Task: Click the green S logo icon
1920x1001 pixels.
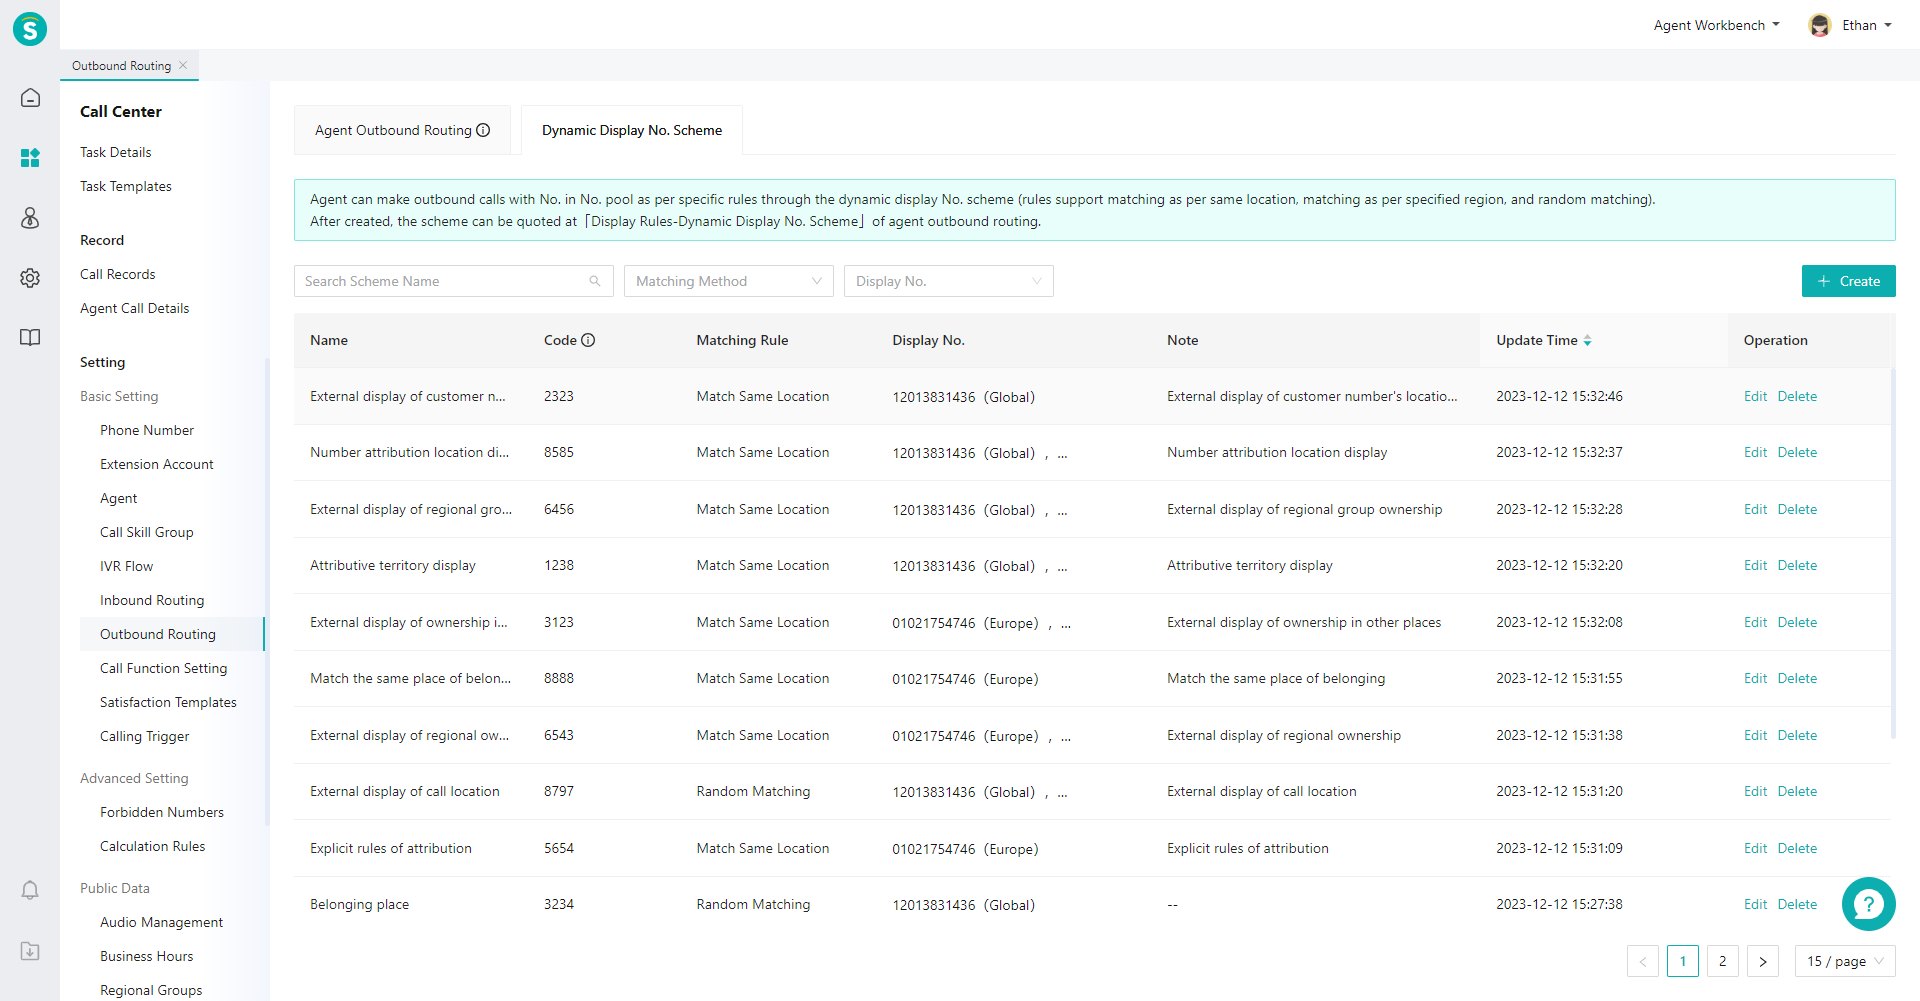Action: tap(30, 29)
